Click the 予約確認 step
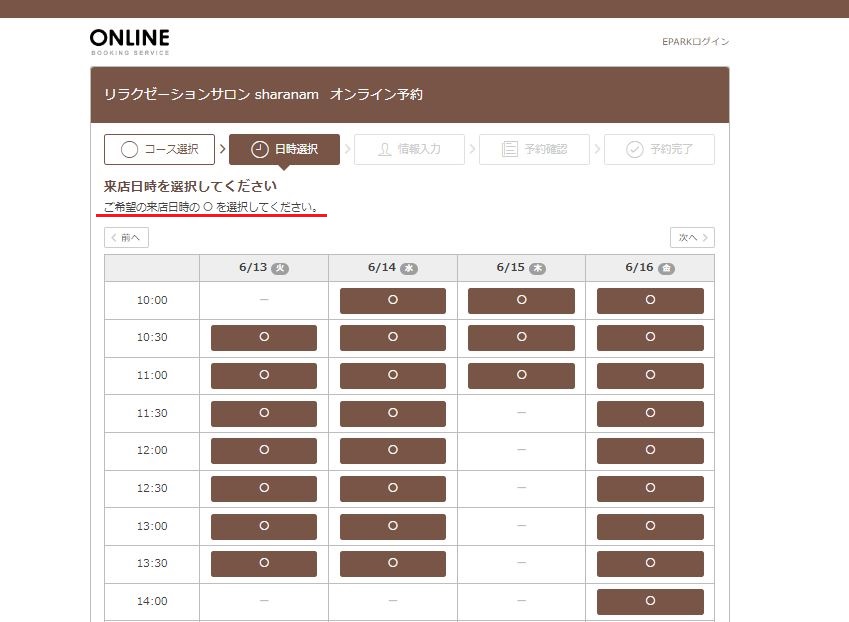 (x=534, y=150)
